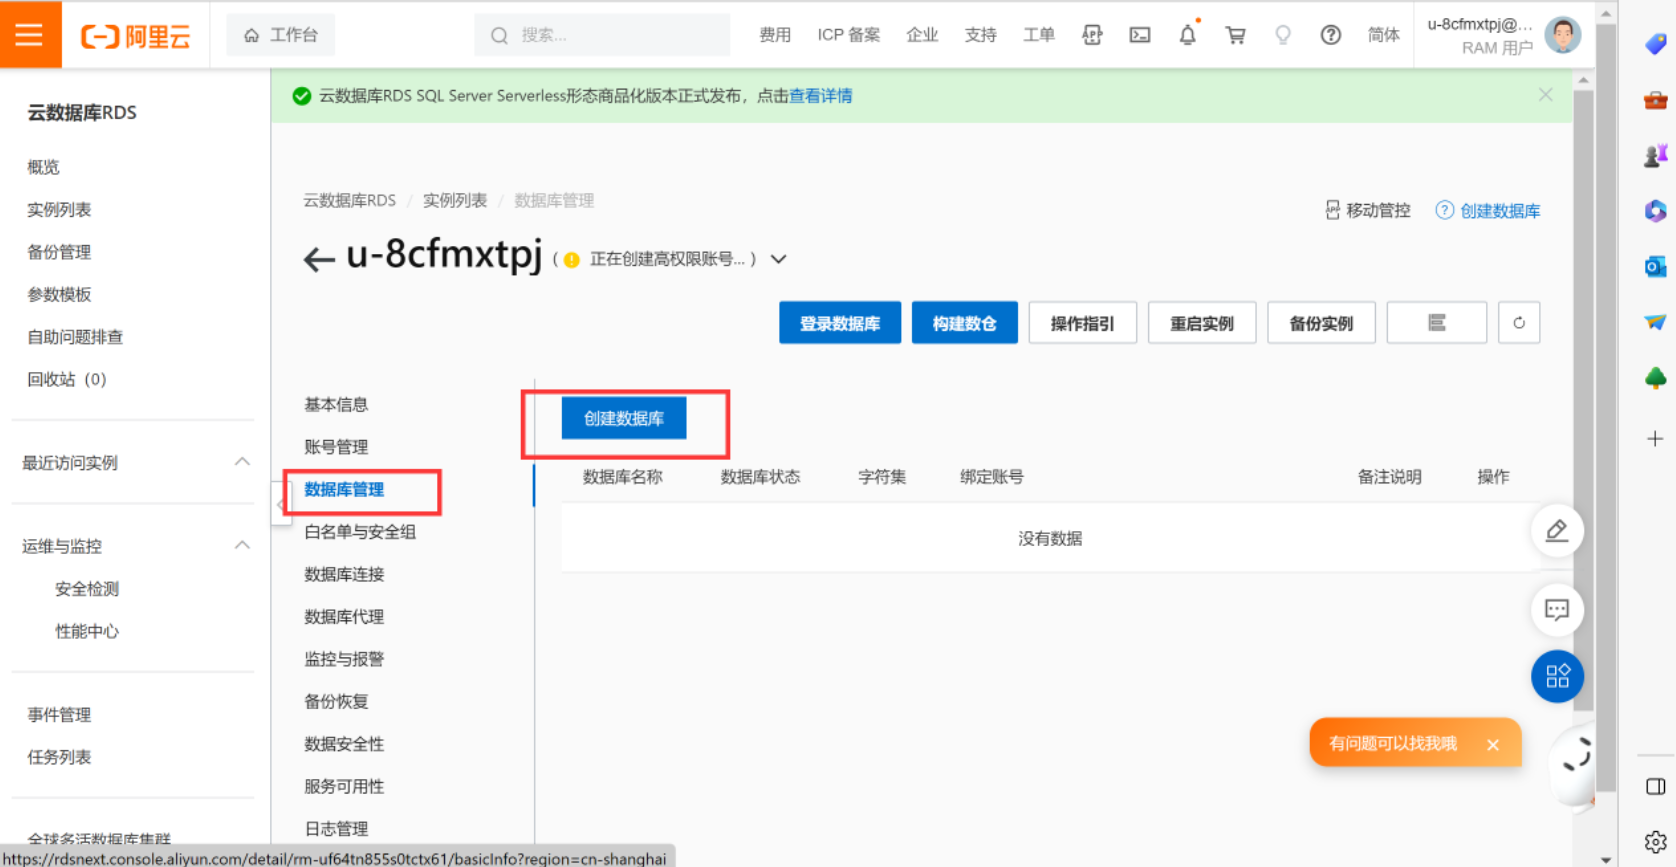Image resolution: width=1676 pixels, height=867 pixels.
Task: Open the 企业 menu
Action: point(922,35)
